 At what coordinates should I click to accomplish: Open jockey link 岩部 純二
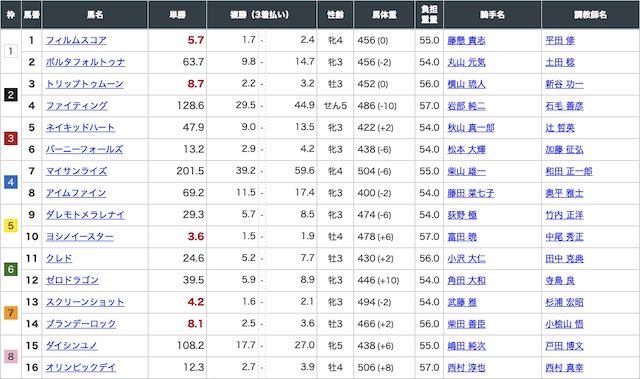(467, 106)
